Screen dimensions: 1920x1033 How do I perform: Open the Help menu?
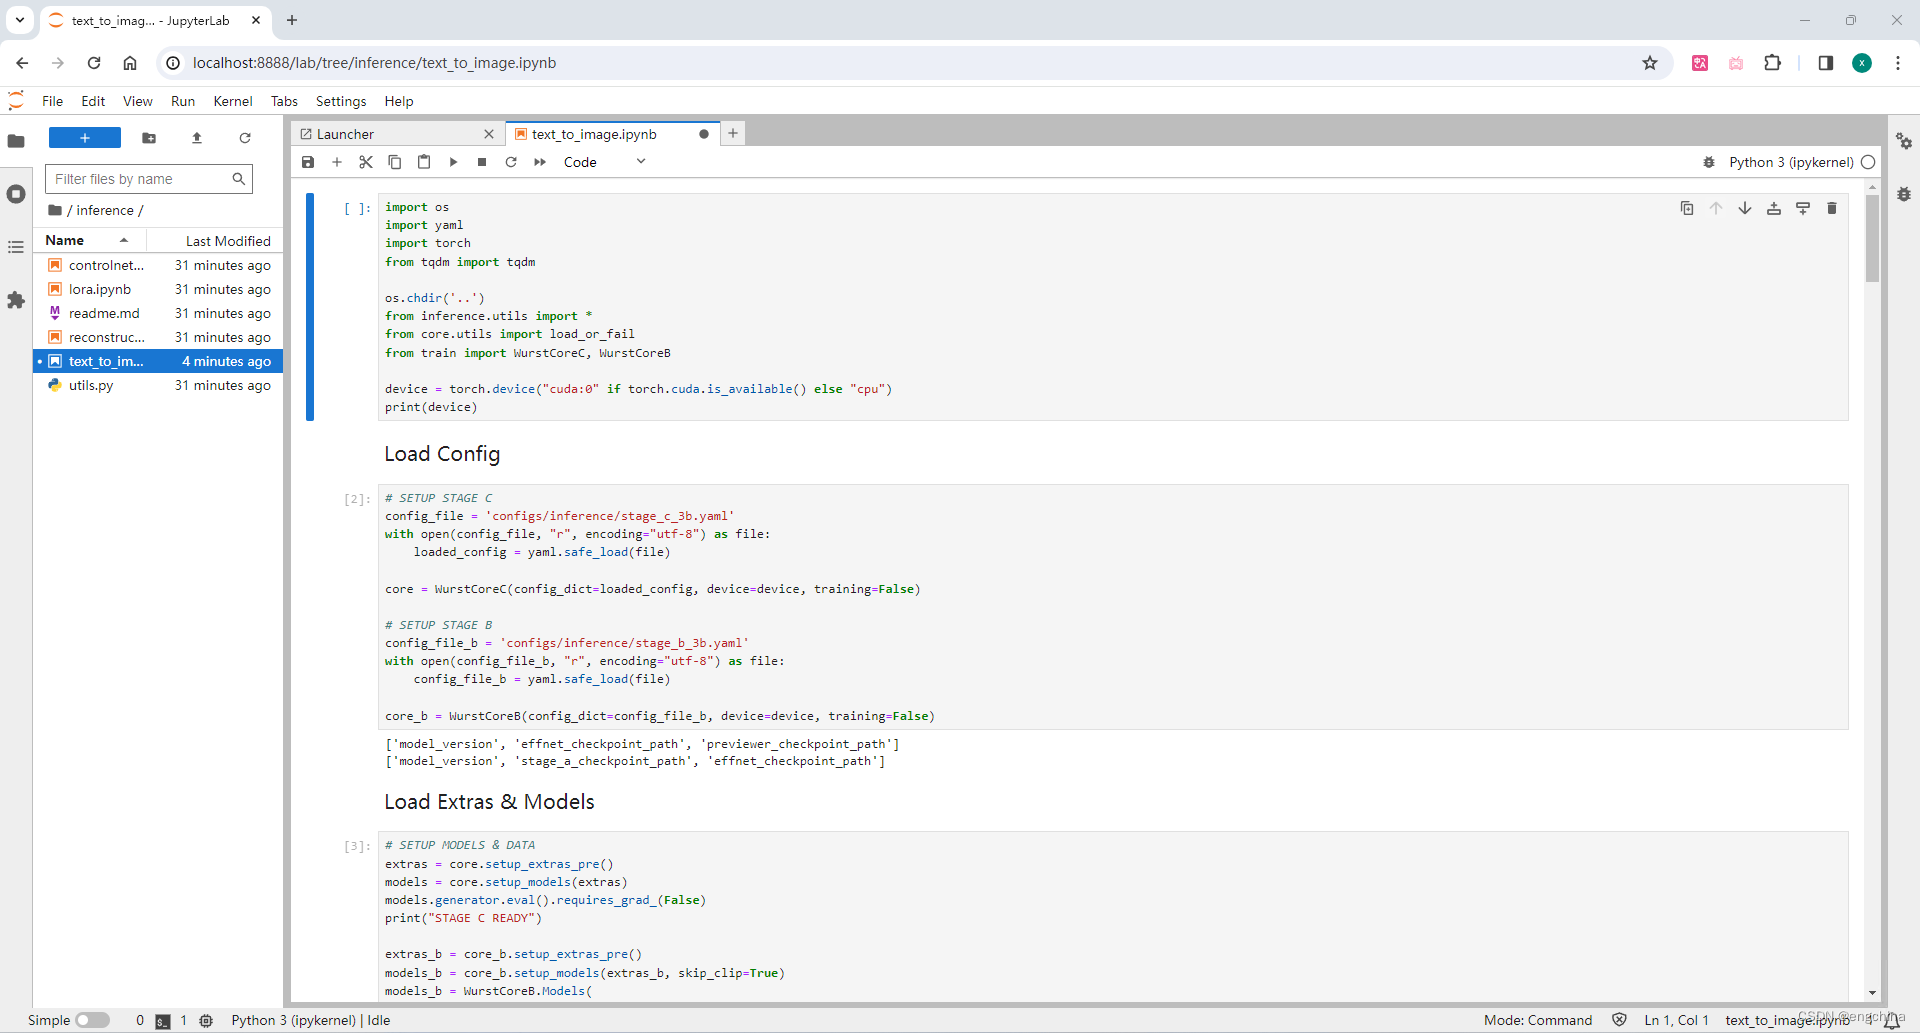point(399,101)
